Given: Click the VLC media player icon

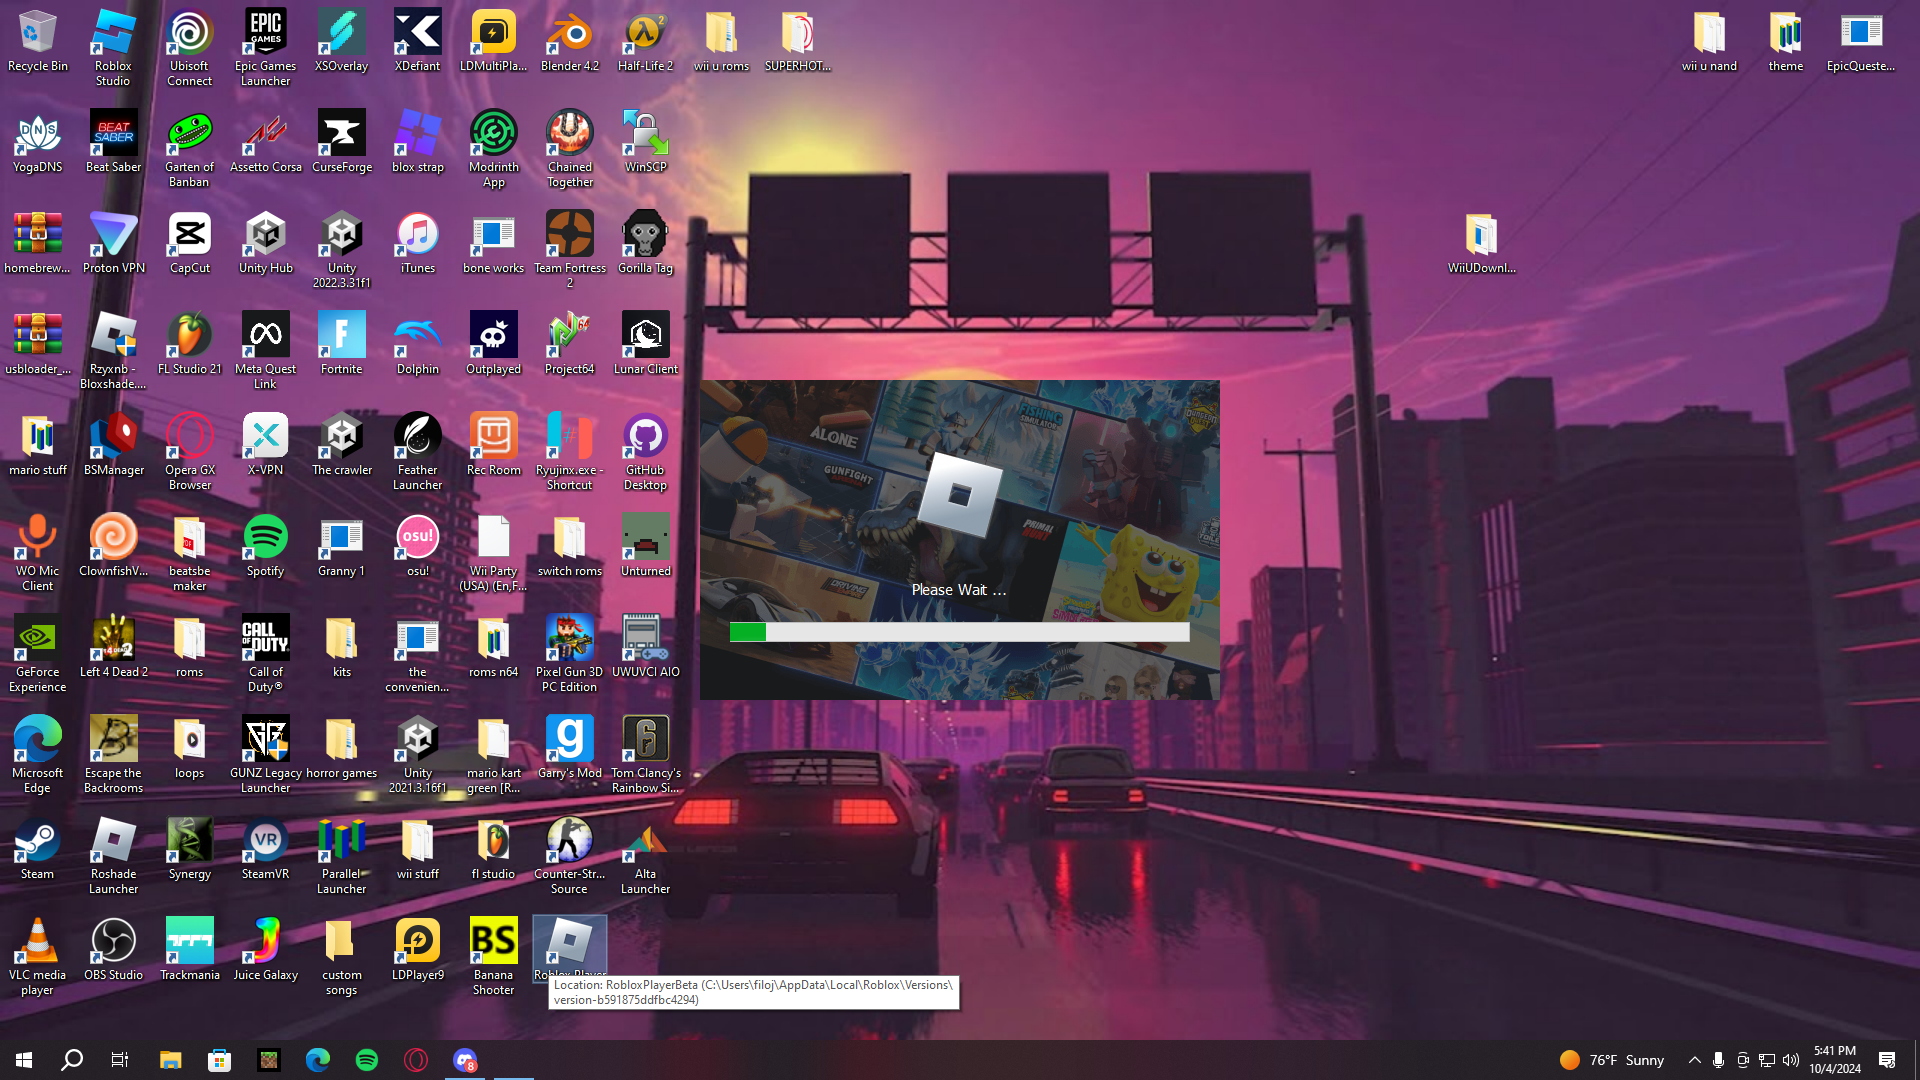Looking at the screenshot, I should click(38, 958).
